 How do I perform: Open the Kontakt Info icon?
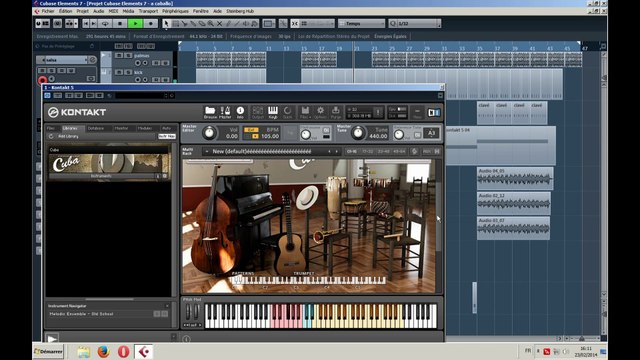pyautogui.click(x=240, y=112)
